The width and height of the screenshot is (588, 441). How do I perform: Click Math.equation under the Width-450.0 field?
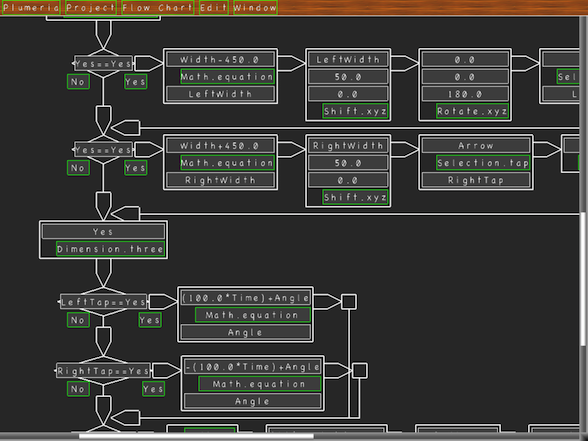point(227,76)
